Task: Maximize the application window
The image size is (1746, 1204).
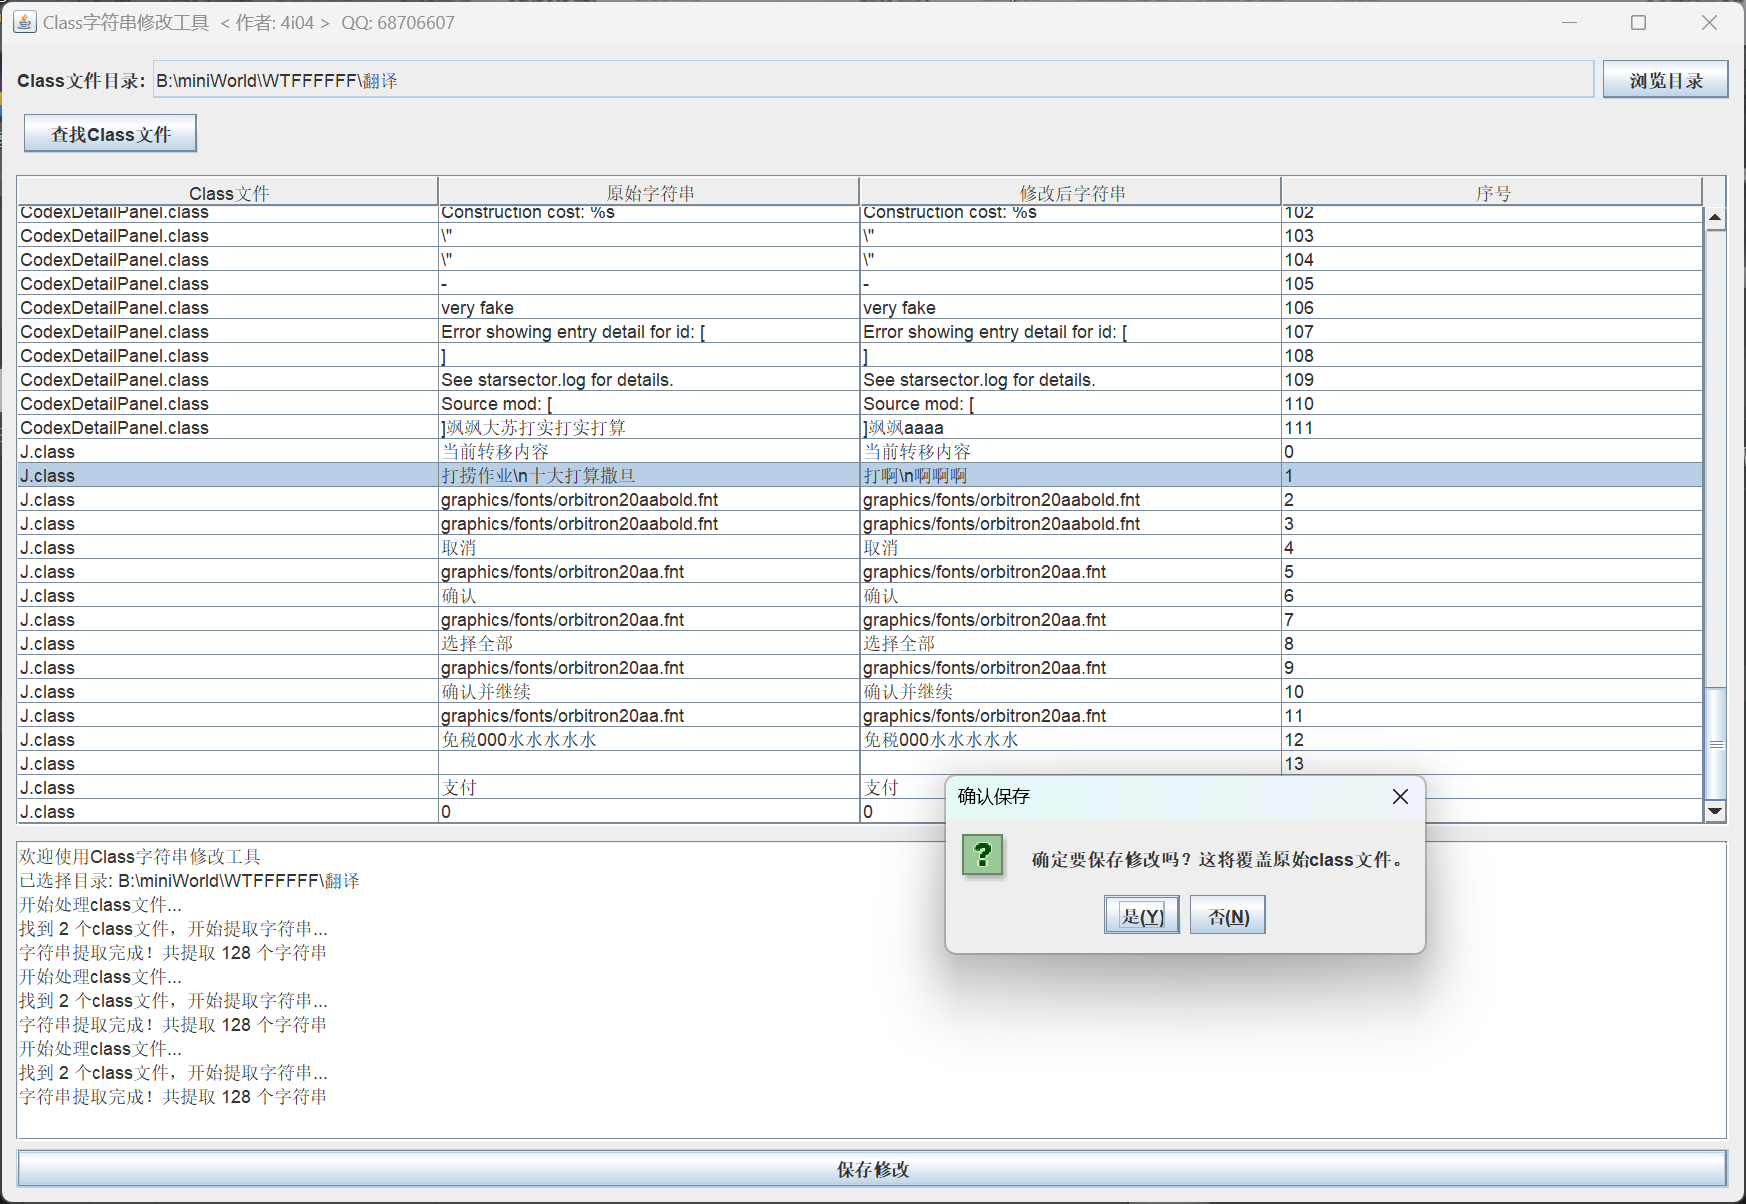Action: click(x=1638, y=22)
